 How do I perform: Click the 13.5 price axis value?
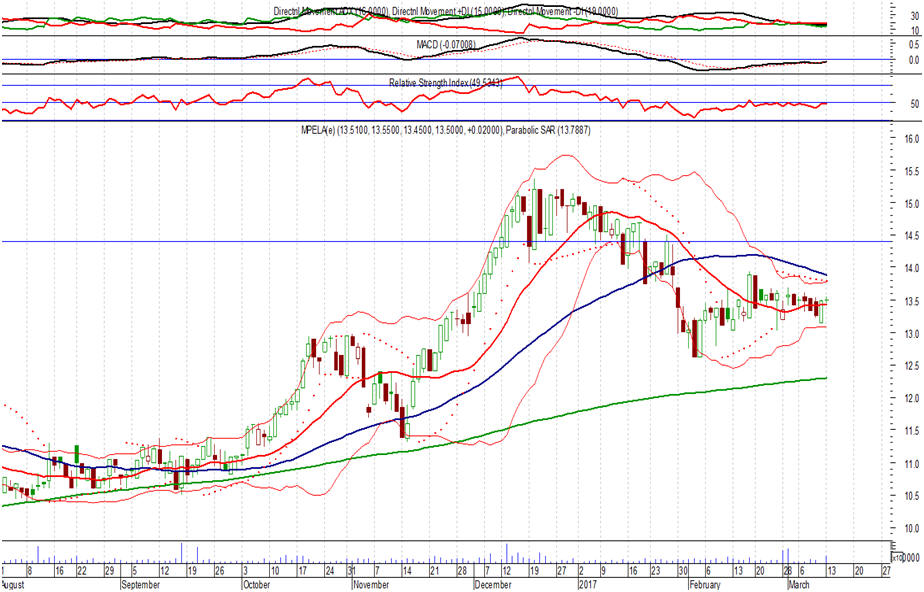click(912, 301)
